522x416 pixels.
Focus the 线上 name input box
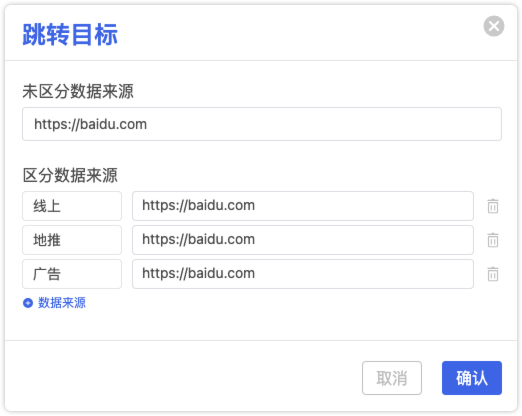(x=72, y=206)
